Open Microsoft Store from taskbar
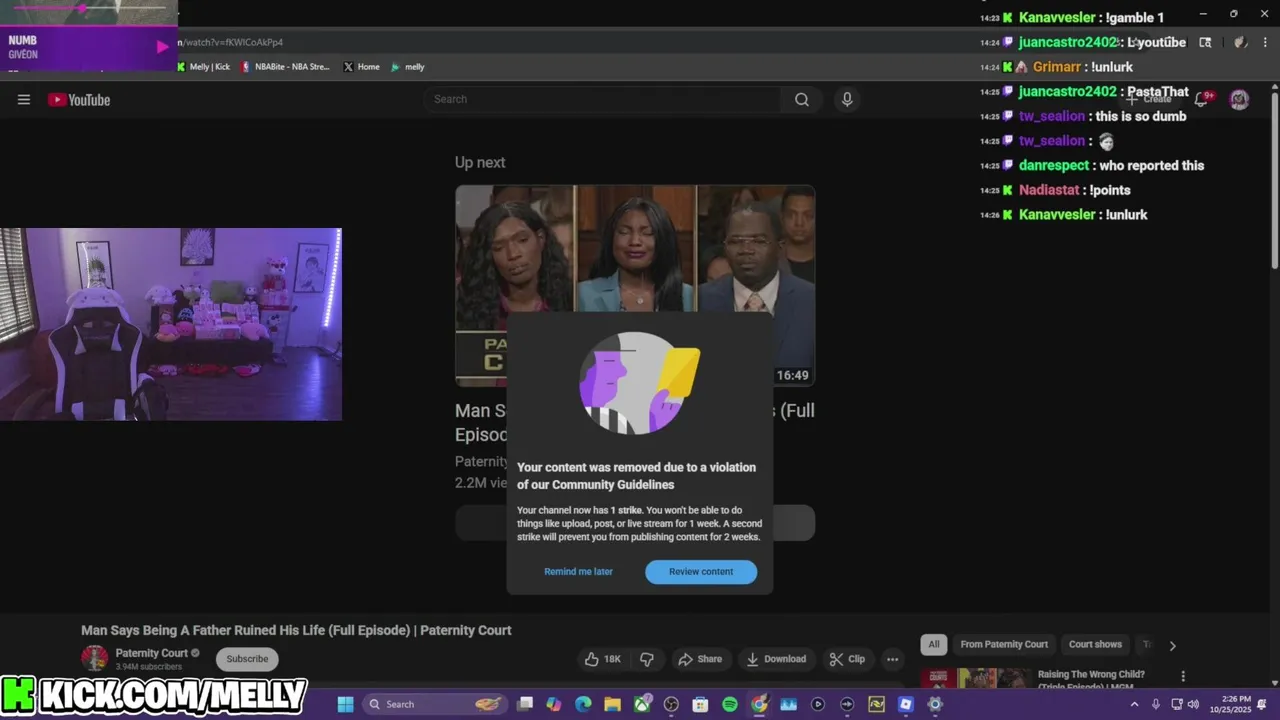This screenshot has width=1280, height=720. point(700,704)
